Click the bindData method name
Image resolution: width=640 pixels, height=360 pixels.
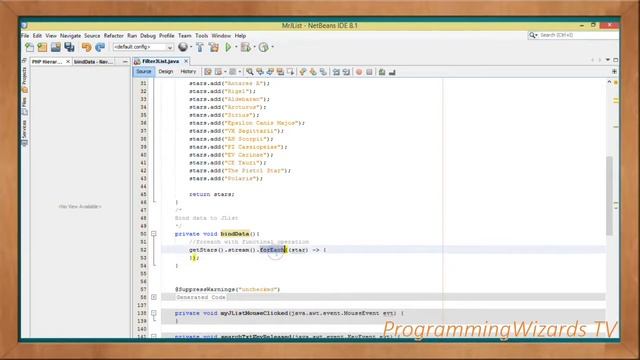tap(235, 234)
